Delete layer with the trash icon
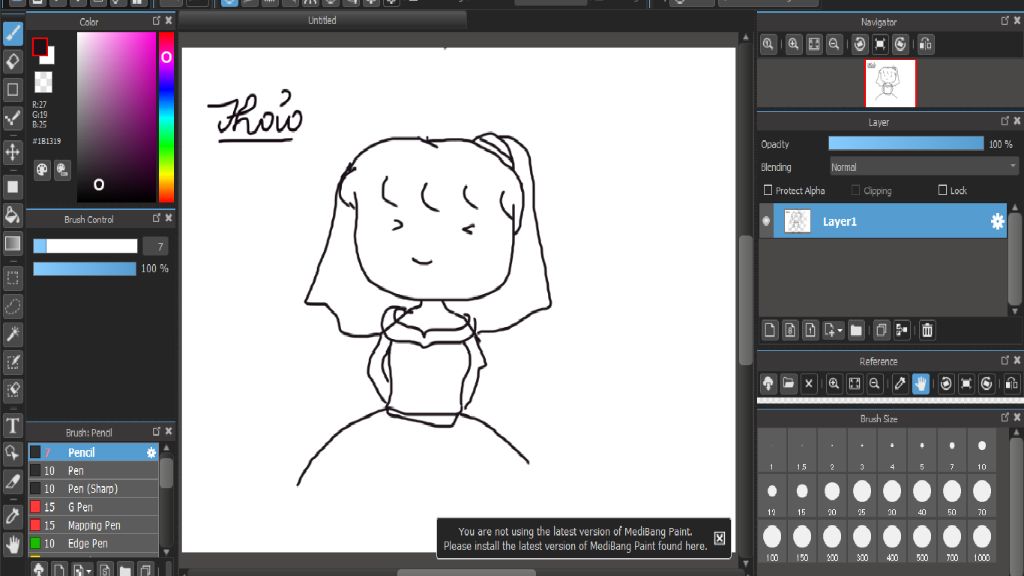The height and width of the screenshot is (576, 1024). click(x=927, y=330)
